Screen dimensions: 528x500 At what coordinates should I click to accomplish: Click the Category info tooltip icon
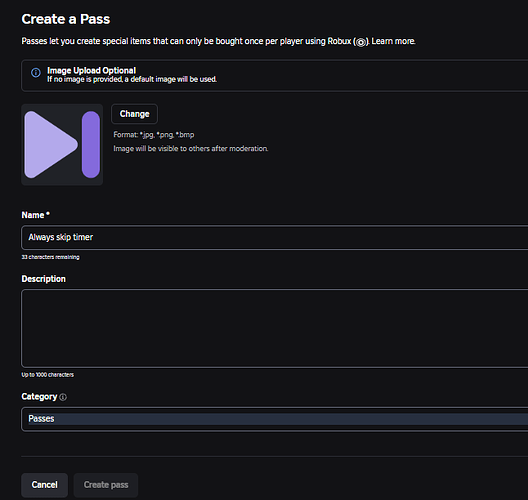click(63, 397)
